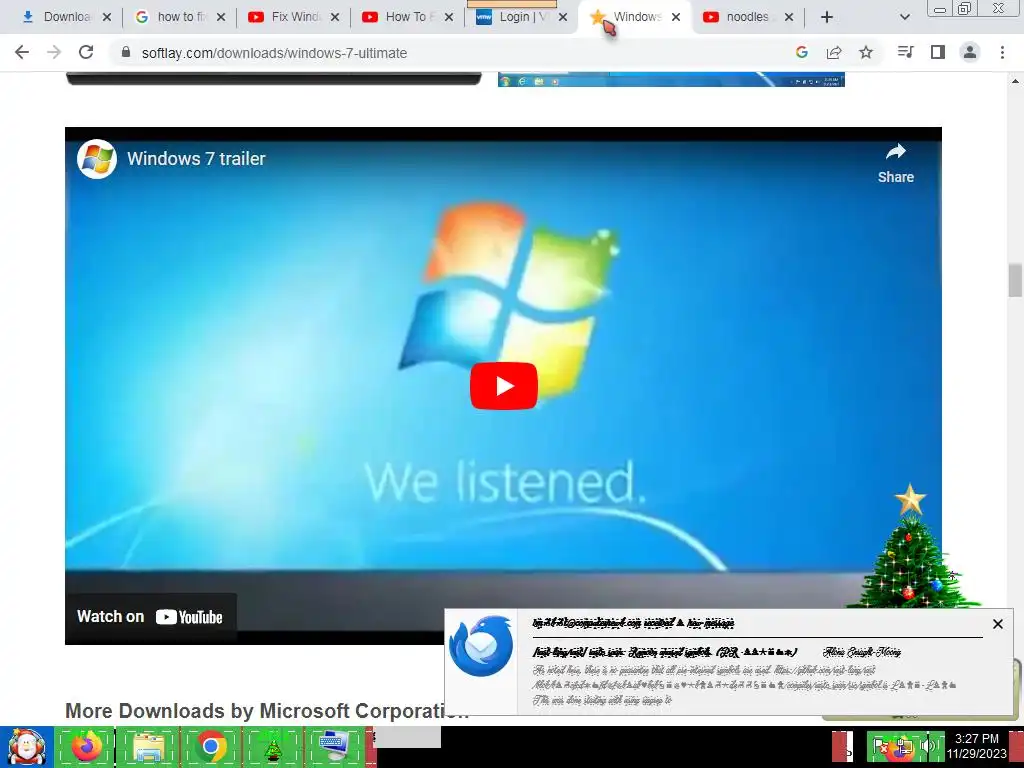
Task: Click Watch on YouTube
Action: (150, 616)
